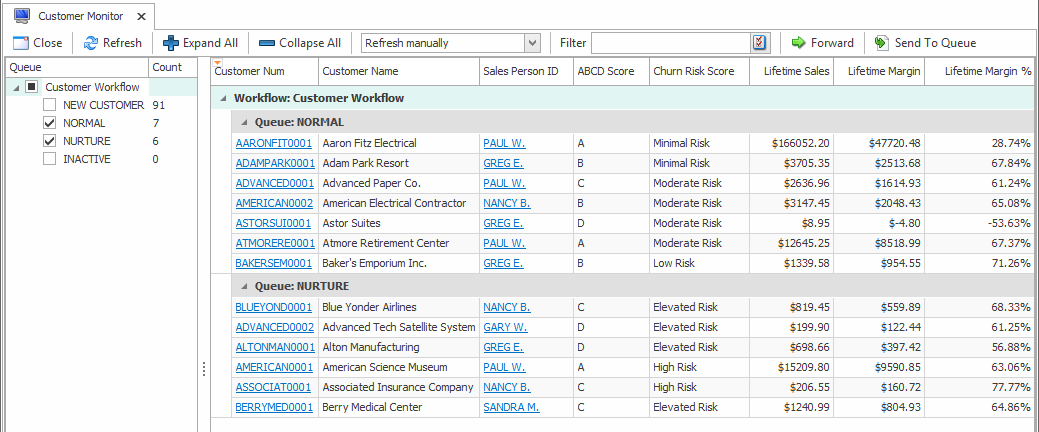
Task: Click the Refresh arrows icon
Action: pos(91,43)
